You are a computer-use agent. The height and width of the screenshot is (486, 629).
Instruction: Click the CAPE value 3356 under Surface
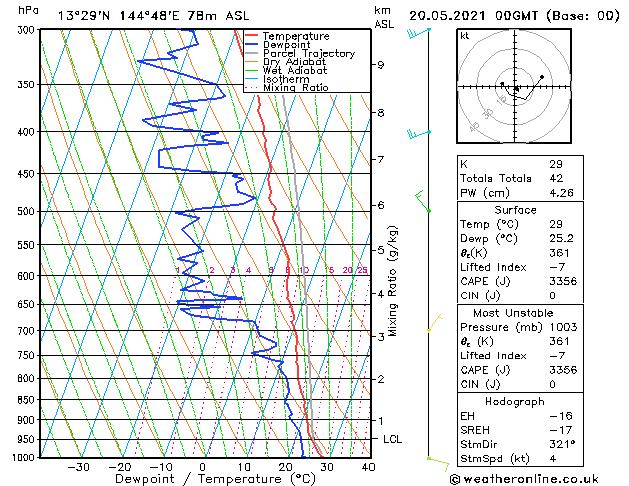[563, 281]
